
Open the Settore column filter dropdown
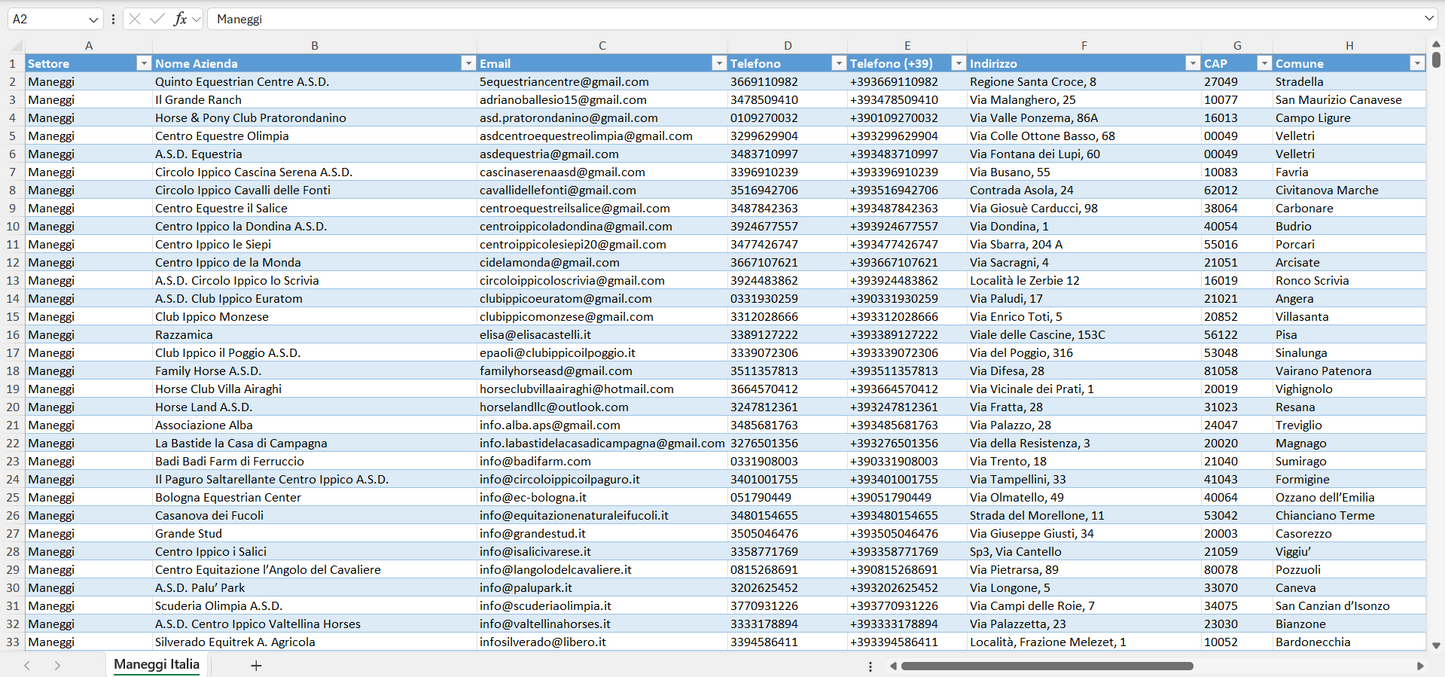click(142, 64)
